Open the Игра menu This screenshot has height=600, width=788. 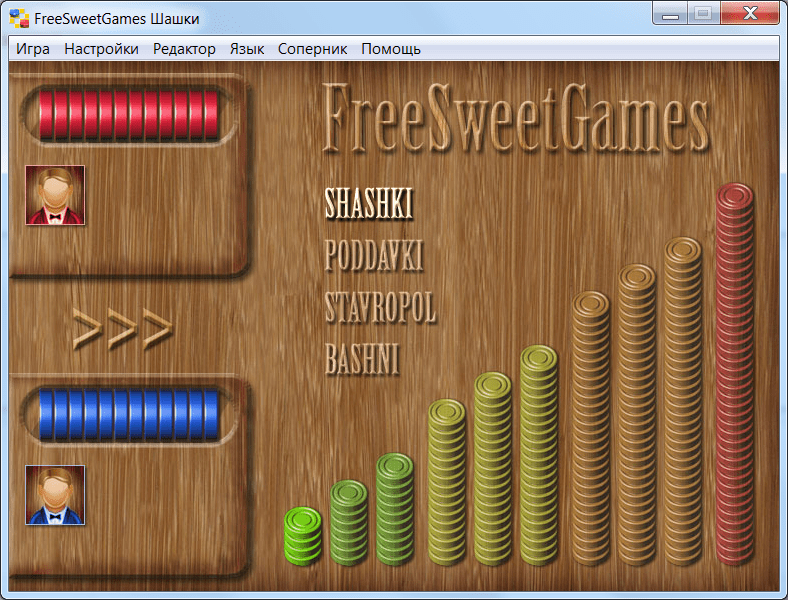pos(33,49)
